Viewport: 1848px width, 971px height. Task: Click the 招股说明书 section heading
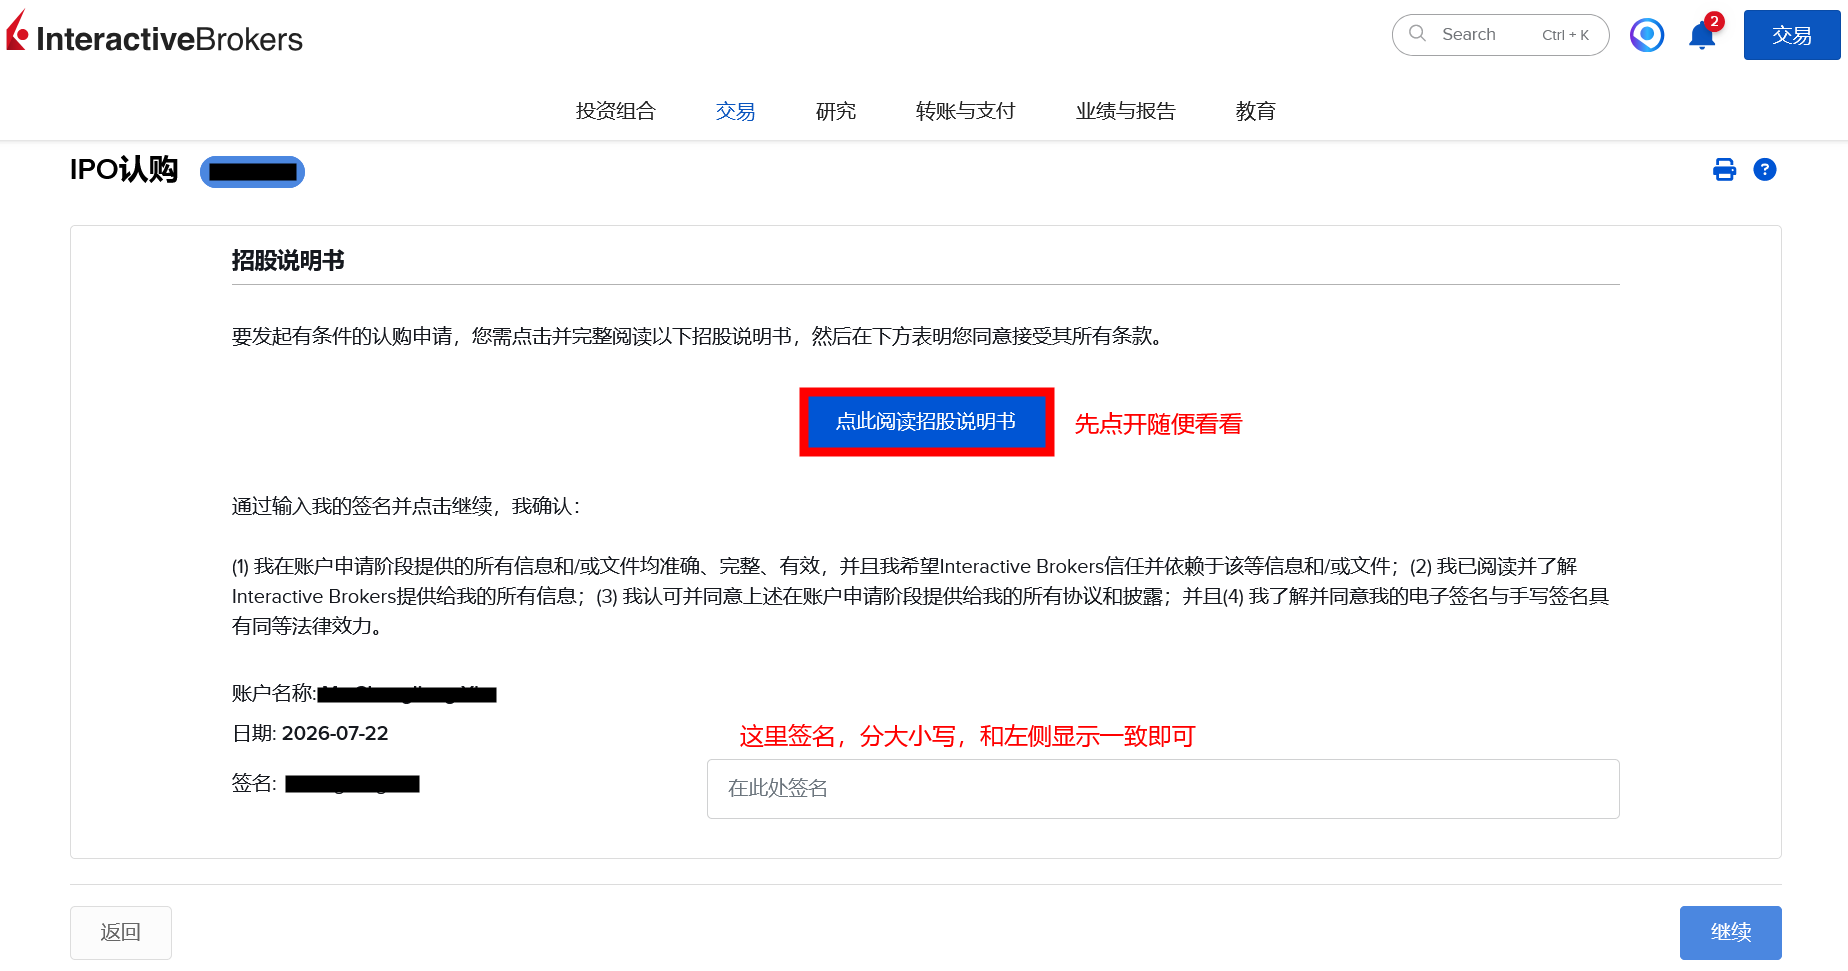[x=288, y=261]
